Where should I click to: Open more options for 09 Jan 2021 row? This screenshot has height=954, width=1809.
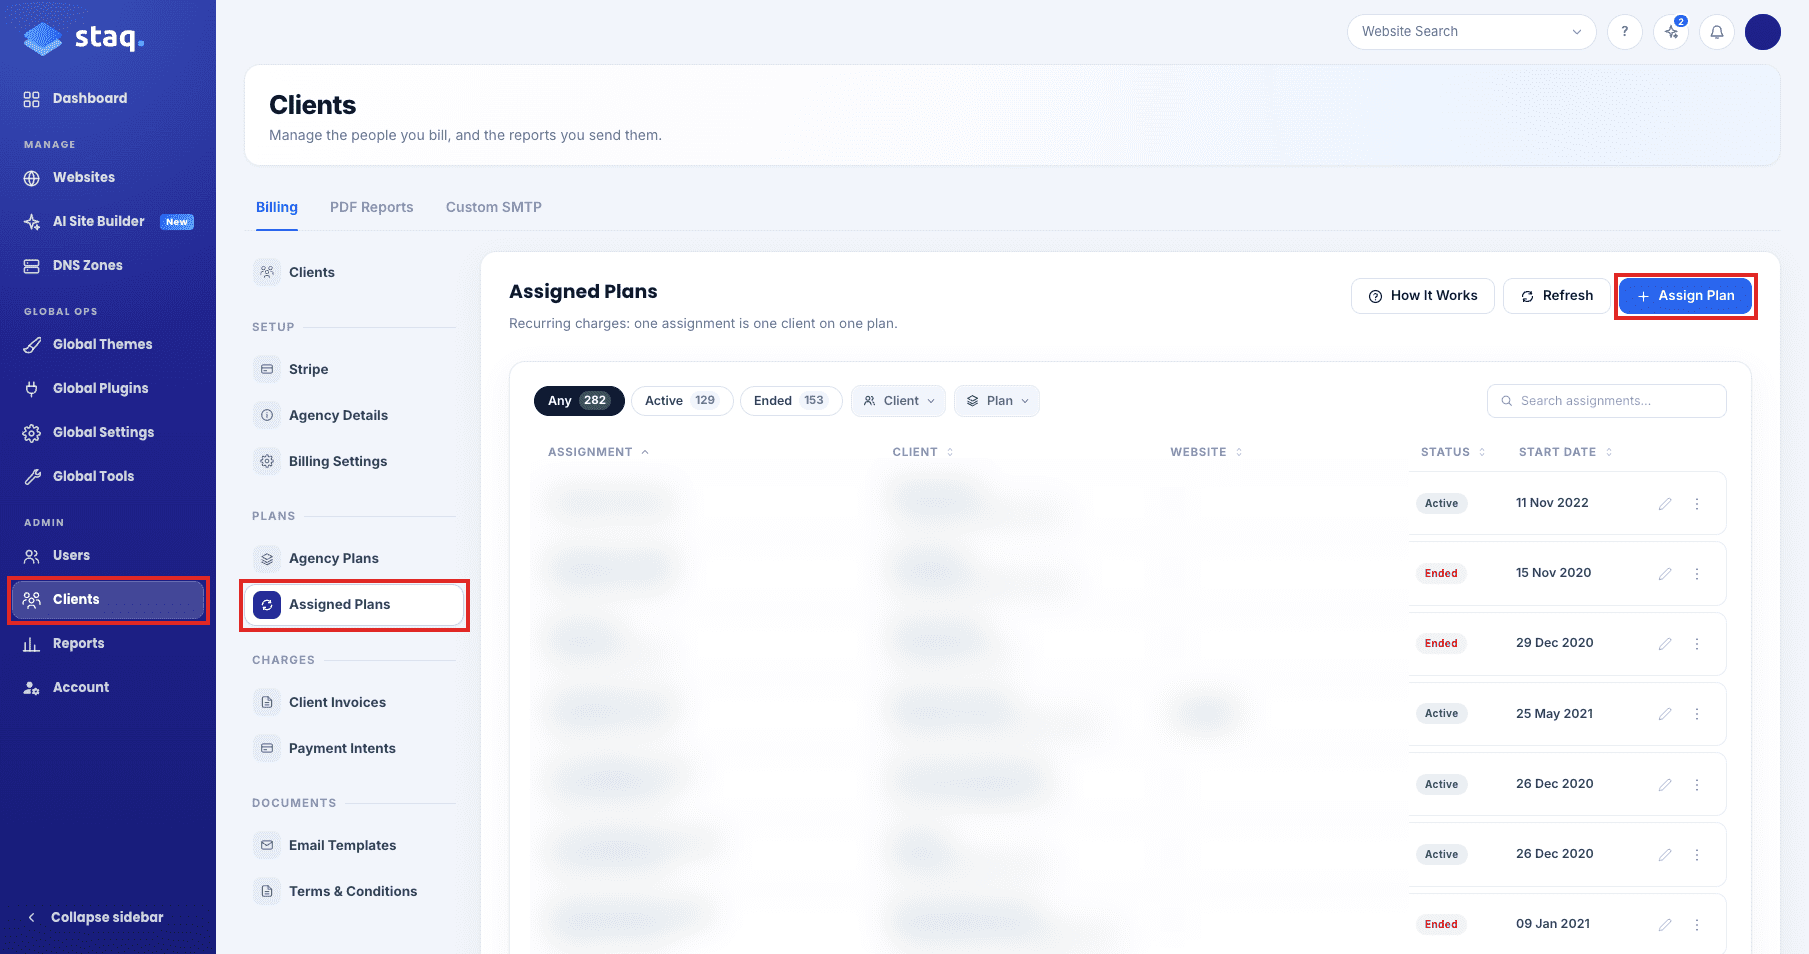pos(1697,925)
